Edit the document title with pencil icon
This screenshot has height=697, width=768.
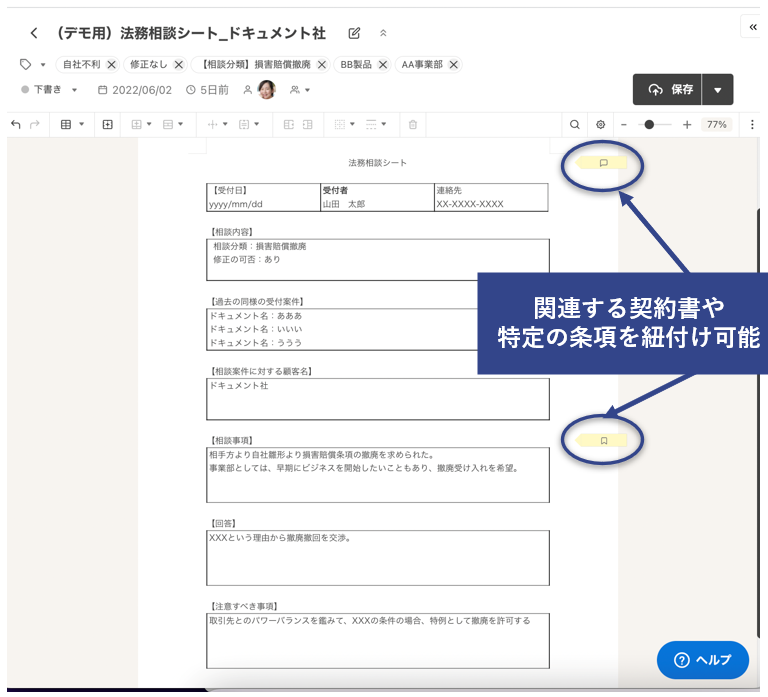[354, 33]
